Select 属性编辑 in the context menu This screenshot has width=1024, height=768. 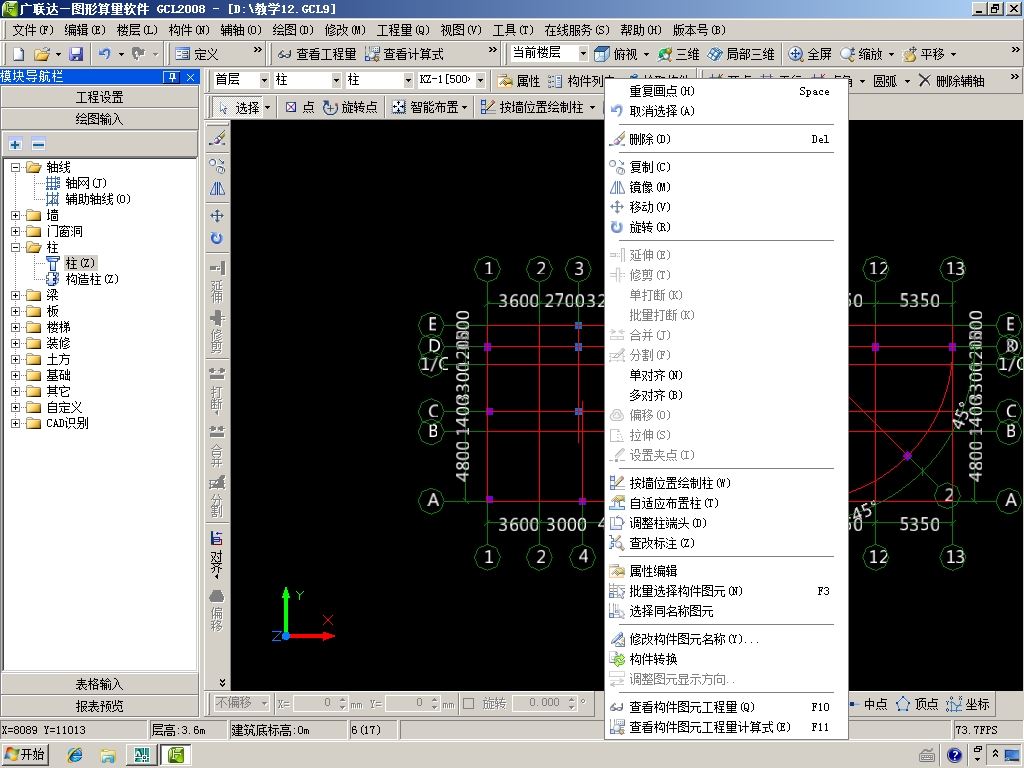tap(653, 571)
